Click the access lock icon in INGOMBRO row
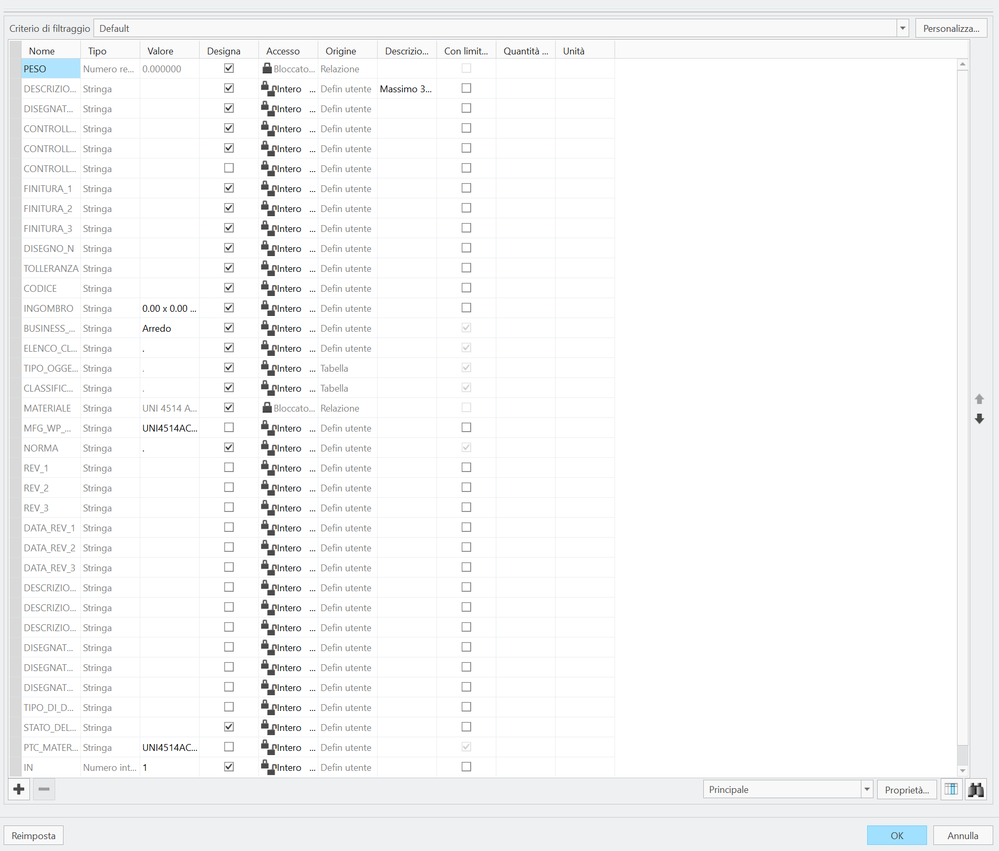Screen dimensions: 999x851 [x=268, y=308]
